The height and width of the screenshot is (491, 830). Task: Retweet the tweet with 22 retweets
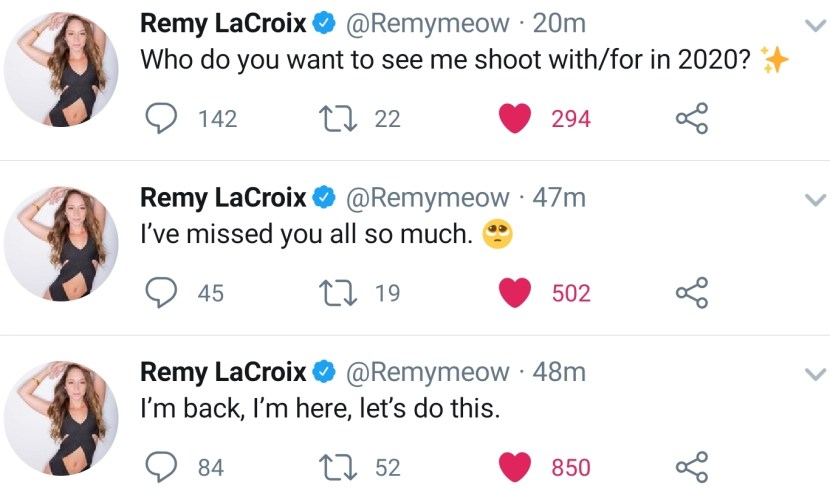click(331, 119)
